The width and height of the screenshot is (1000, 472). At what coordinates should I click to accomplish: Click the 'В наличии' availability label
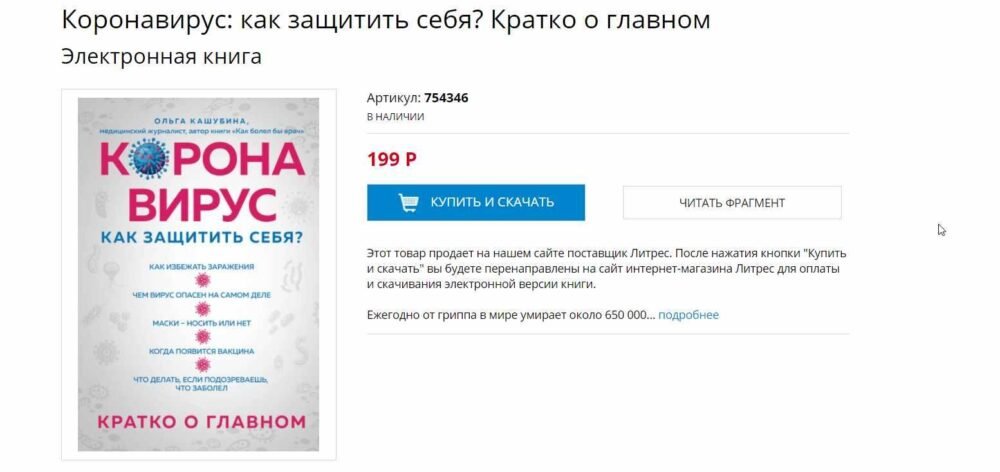[395, 117]
